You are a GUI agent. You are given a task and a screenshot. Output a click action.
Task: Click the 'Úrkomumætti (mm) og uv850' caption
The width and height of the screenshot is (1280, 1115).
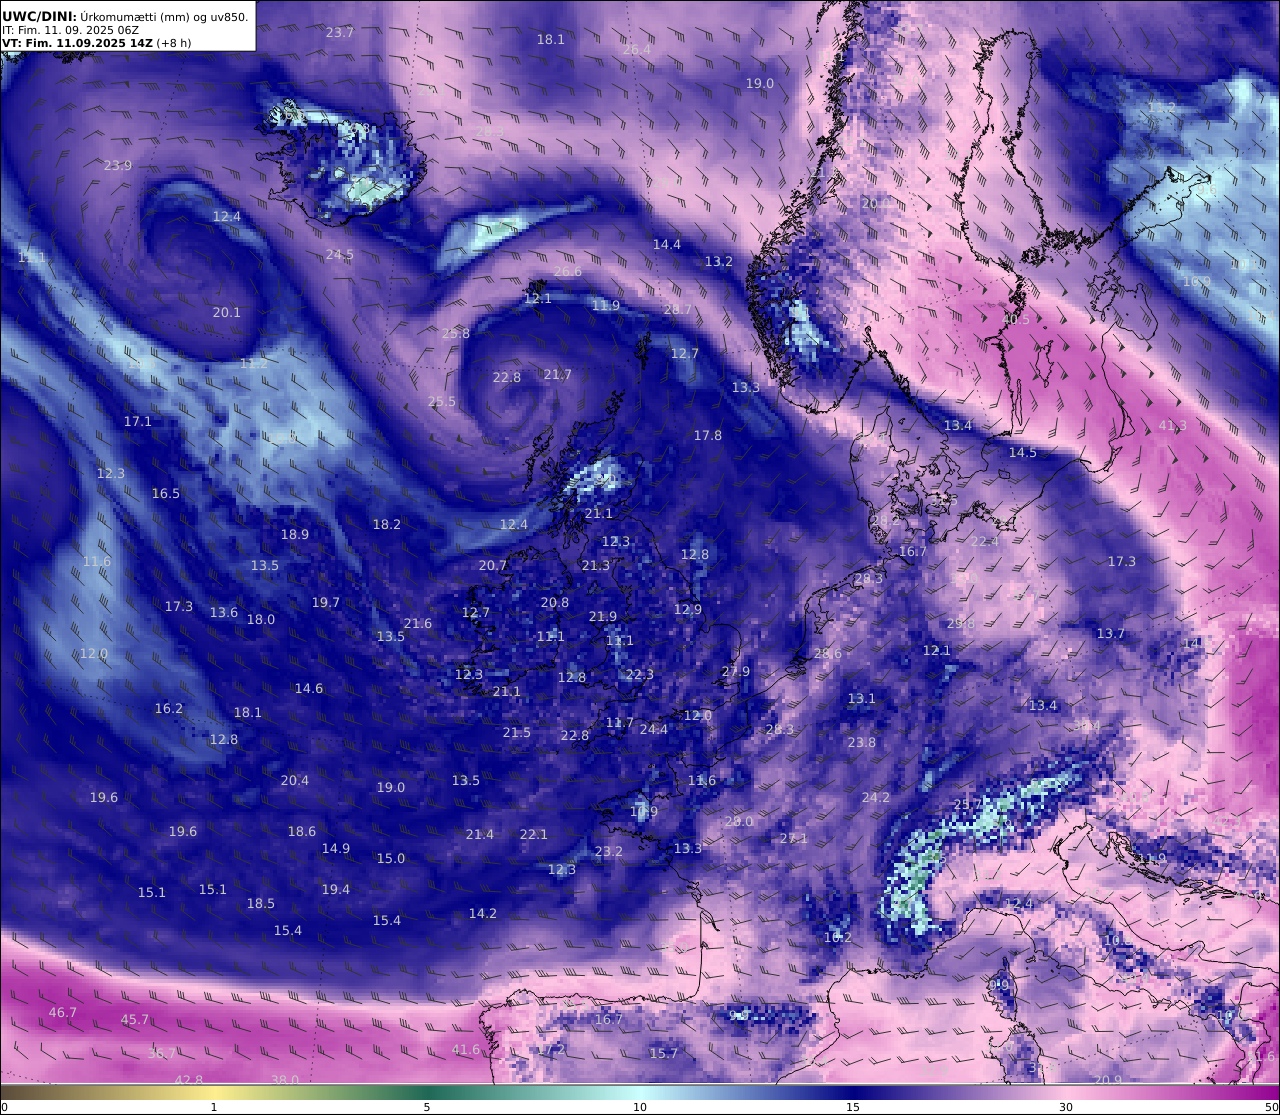click(165, 16)
